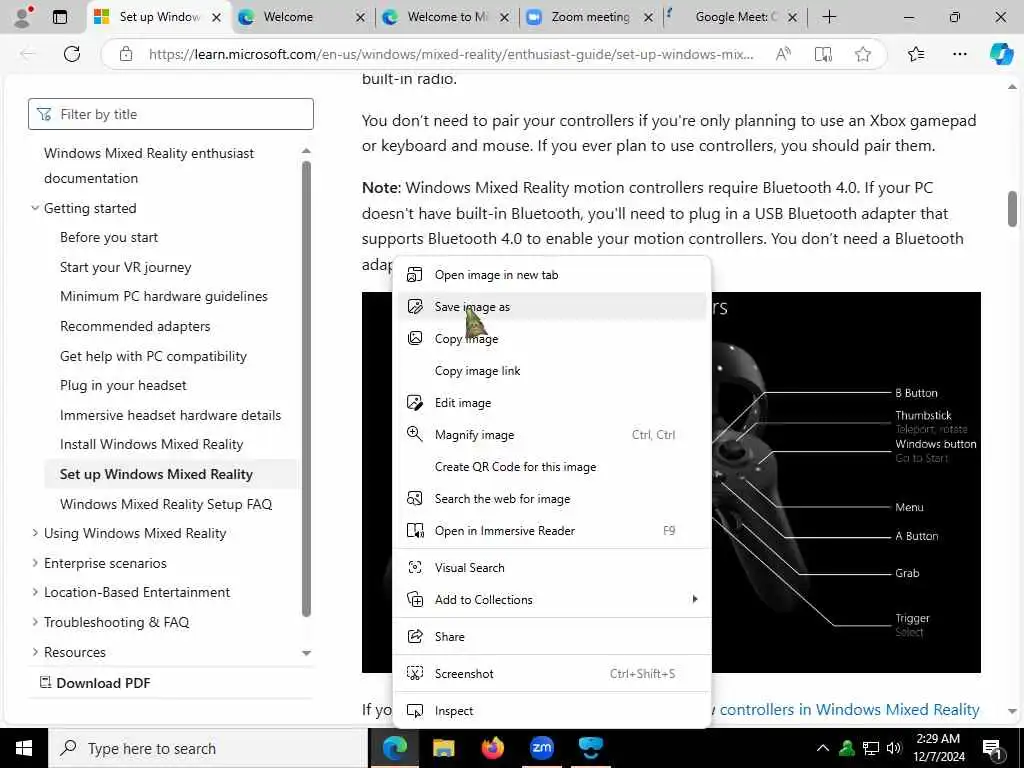Open Firefox from the taskbar
The height and width of the screenshot is (768, 1024).
(493, 748)
